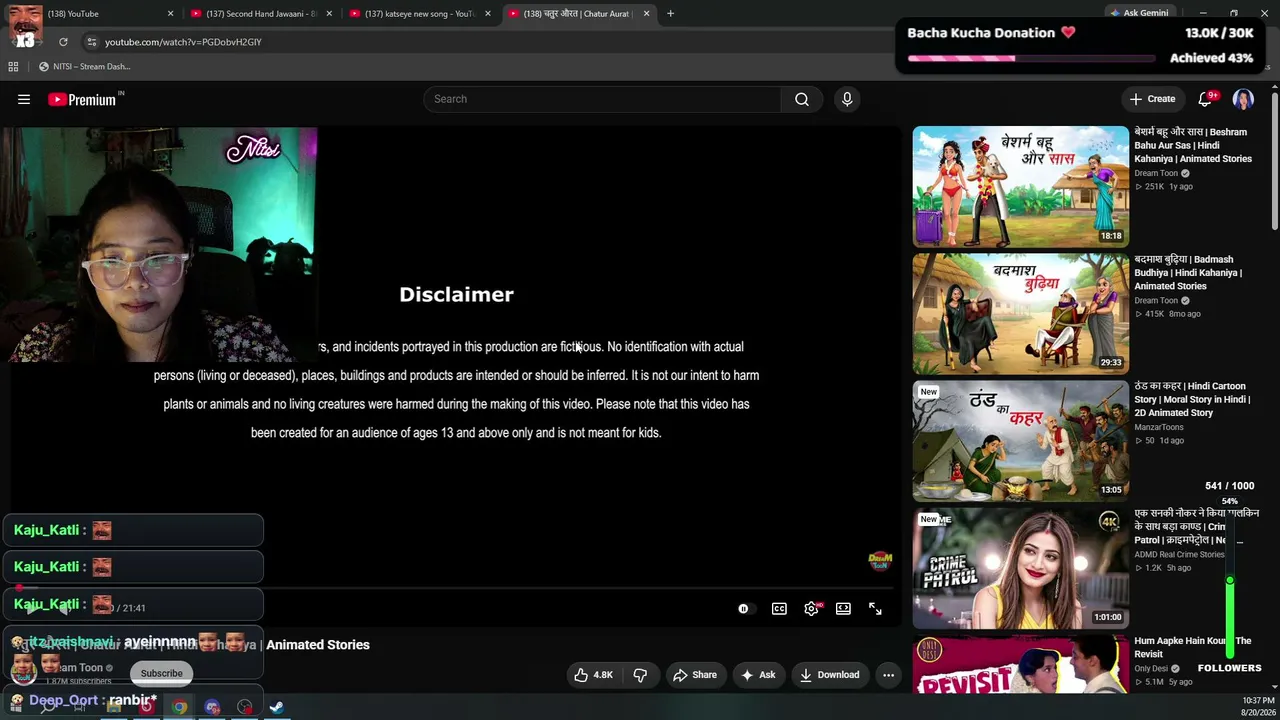Screen dimensions: 1280x720
Task: Close the 'Second Hand Jawaani' tab
Action: coord(328,14)
